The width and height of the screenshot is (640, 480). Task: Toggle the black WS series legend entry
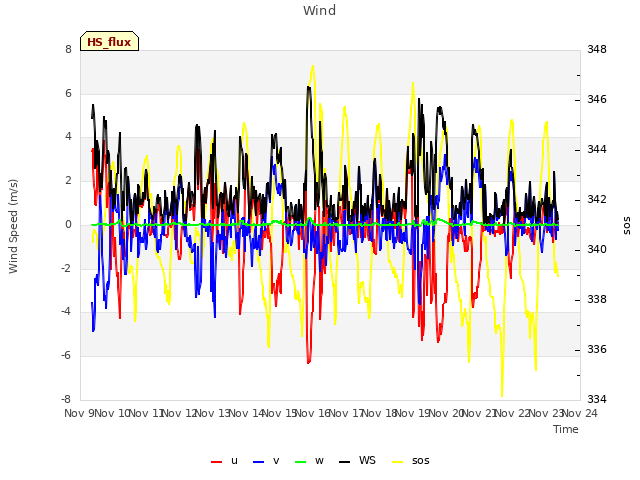(x=357, y=461)
